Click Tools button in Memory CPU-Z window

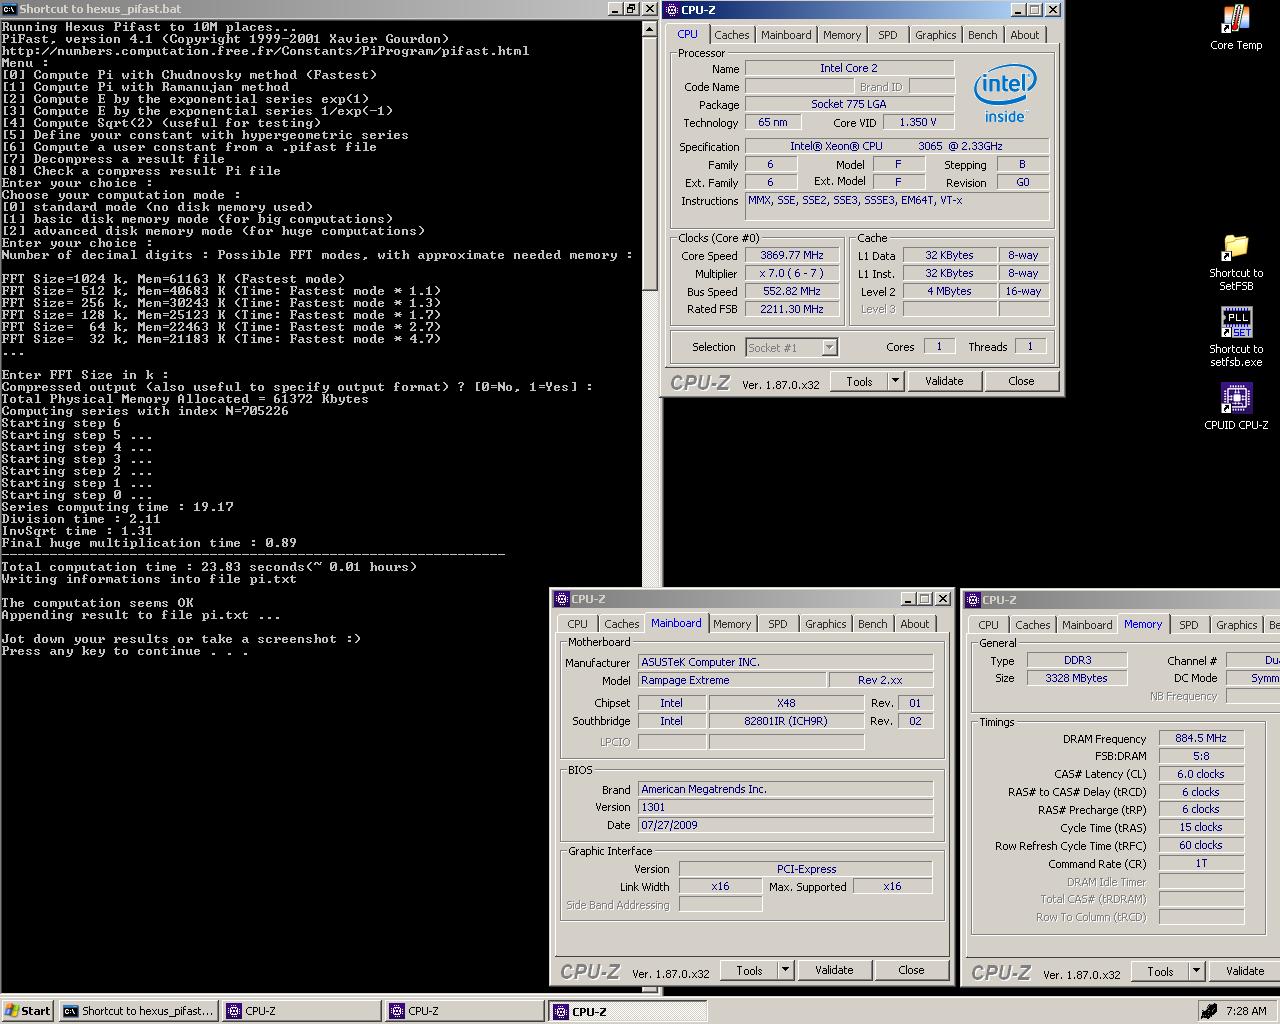(1160, 971)
